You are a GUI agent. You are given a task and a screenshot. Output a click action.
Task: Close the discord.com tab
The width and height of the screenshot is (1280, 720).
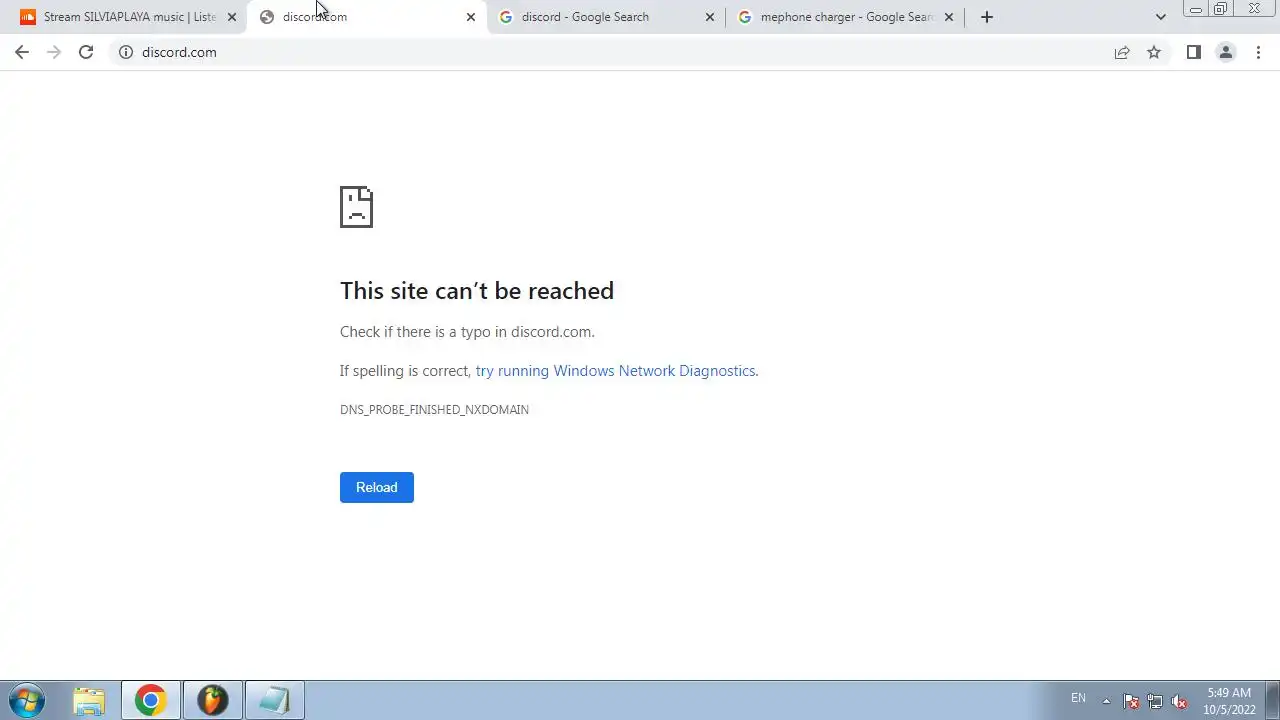pos(471,17)
